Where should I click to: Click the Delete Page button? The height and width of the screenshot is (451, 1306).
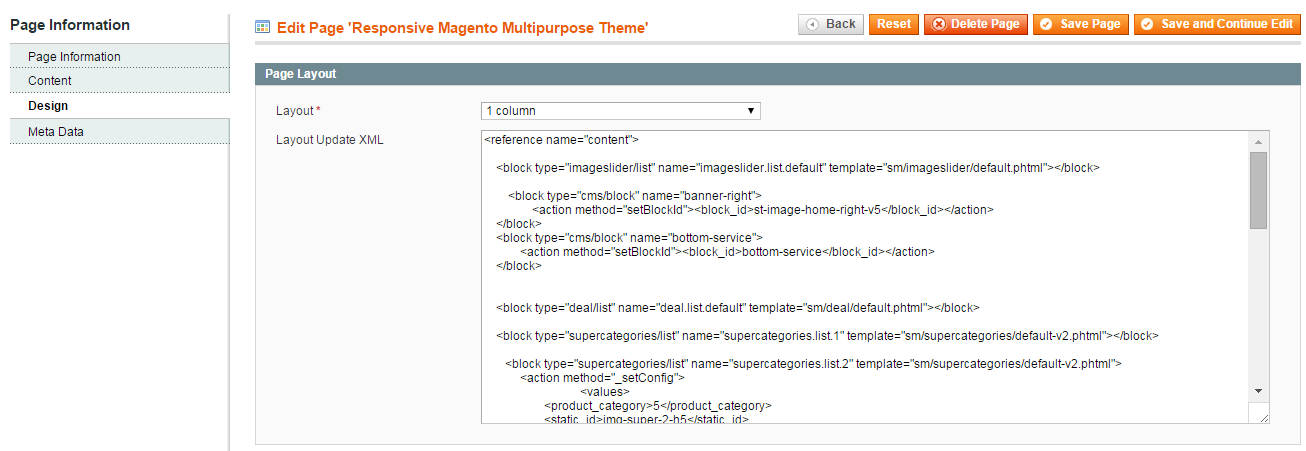point(975,24)
